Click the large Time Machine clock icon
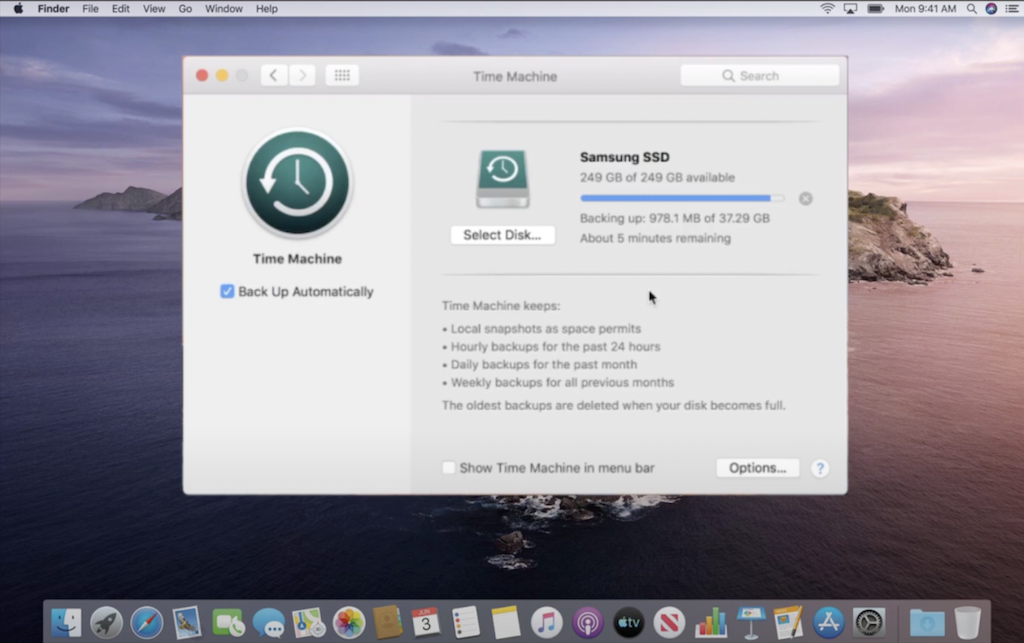This screenshot has height=643, width=1024. 297,183
